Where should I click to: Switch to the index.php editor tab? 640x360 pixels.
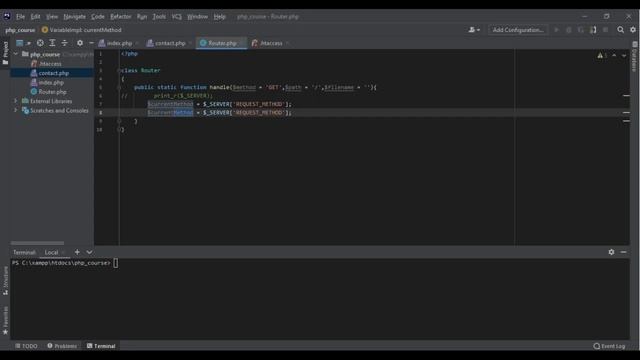coord(119,43)
